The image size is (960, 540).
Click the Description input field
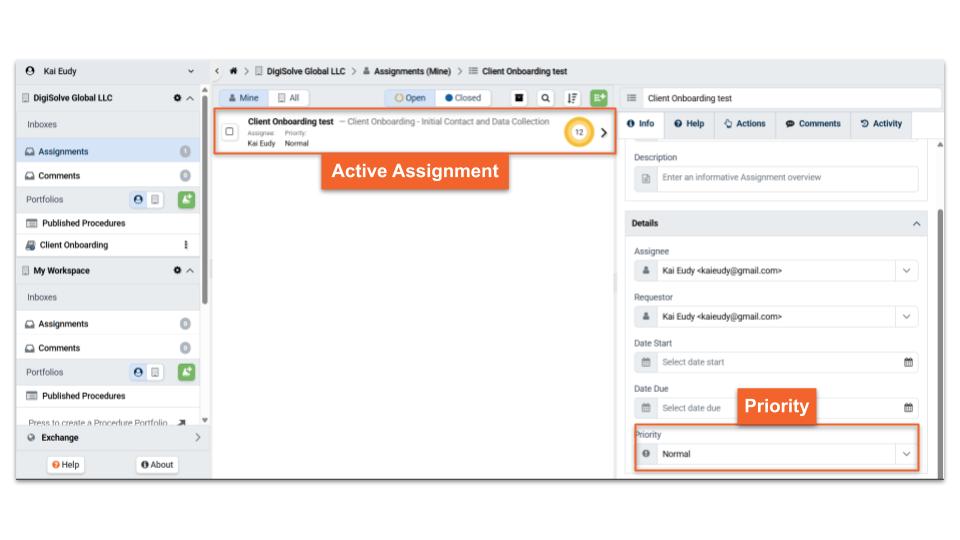[780, 178]
